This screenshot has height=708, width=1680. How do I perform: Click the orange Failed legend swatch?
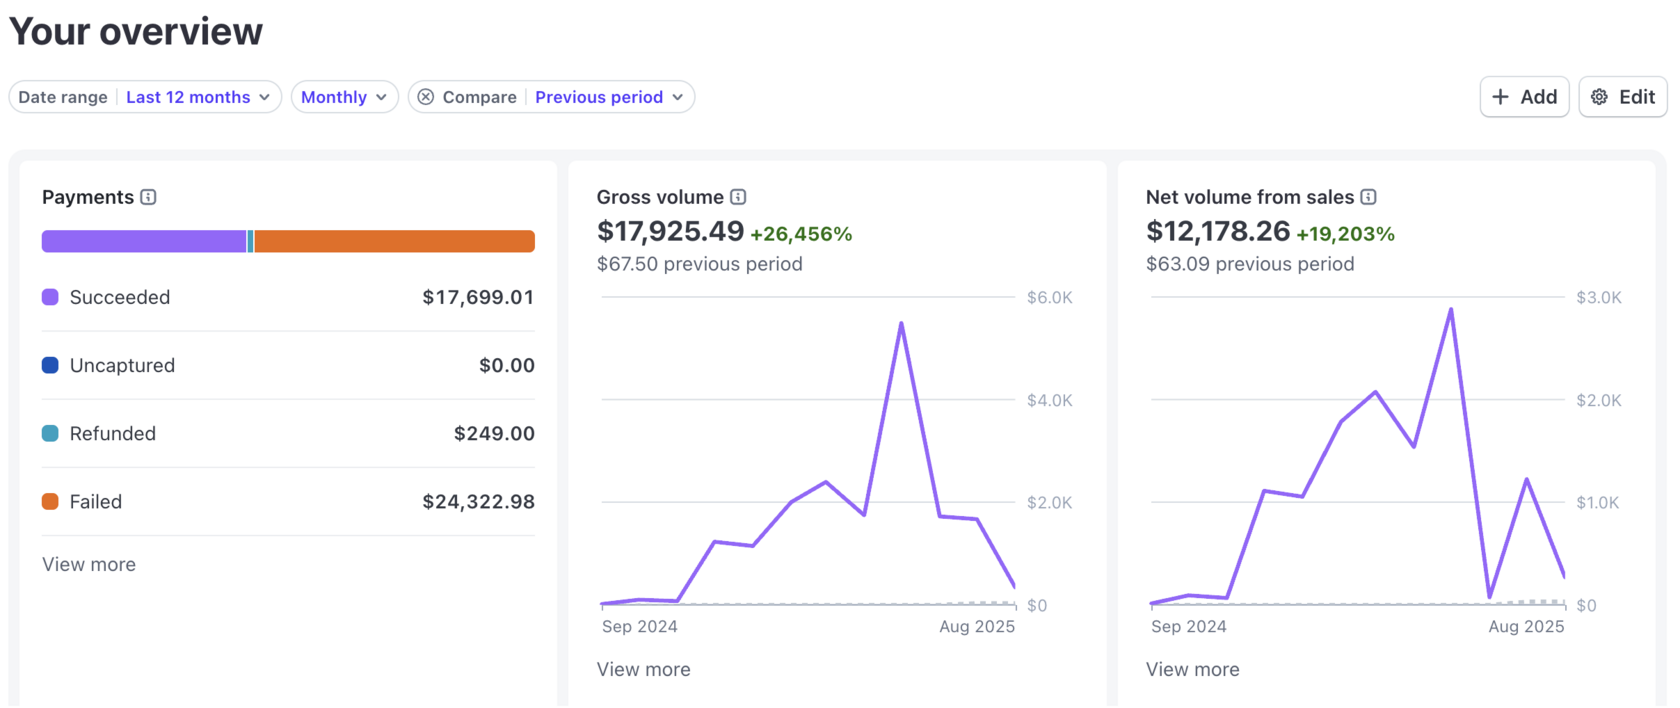[50, 501]
